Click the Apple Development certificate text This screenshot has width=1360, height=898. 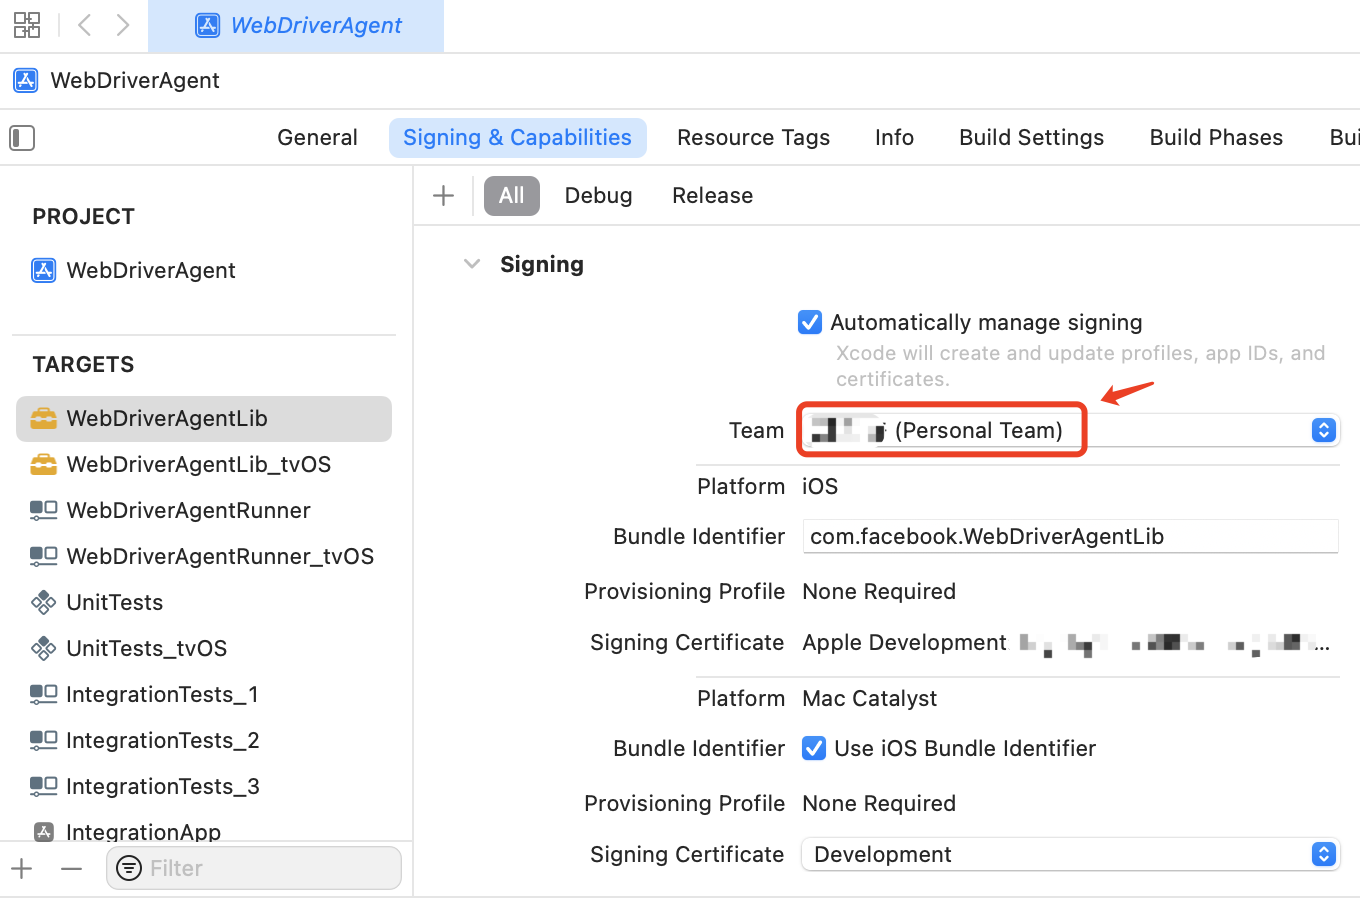[904, 642]
